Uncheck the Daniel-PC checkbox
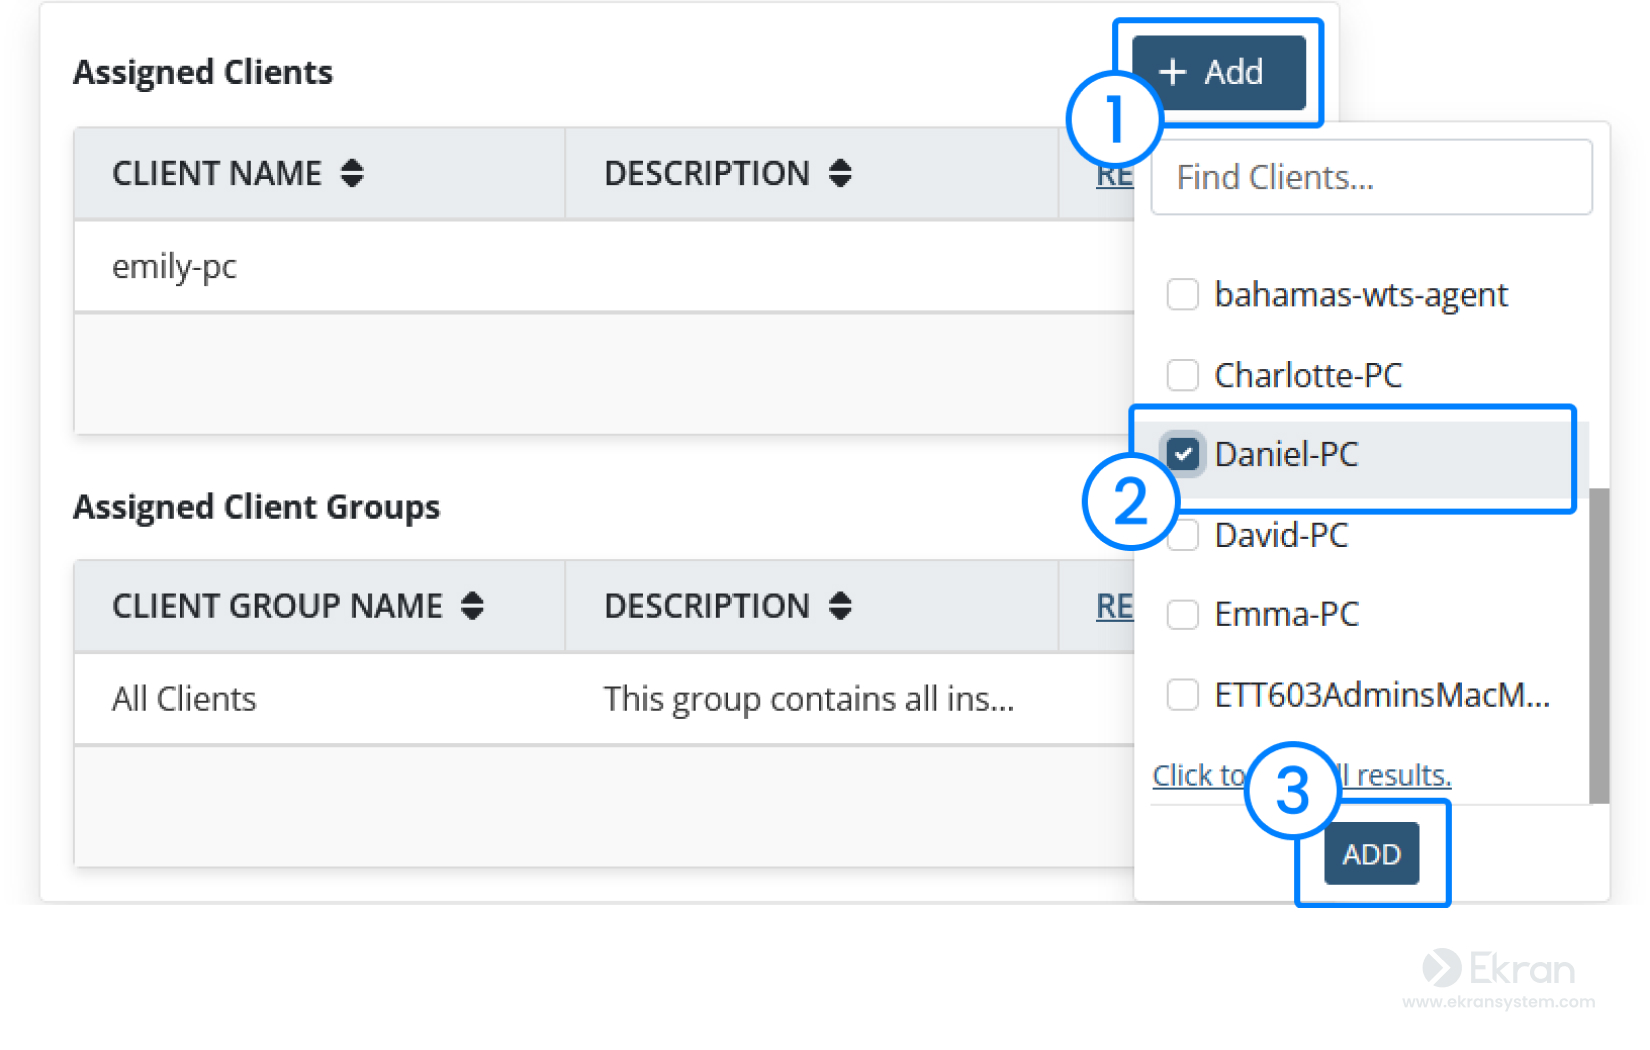 click(x=1183, y=454)
